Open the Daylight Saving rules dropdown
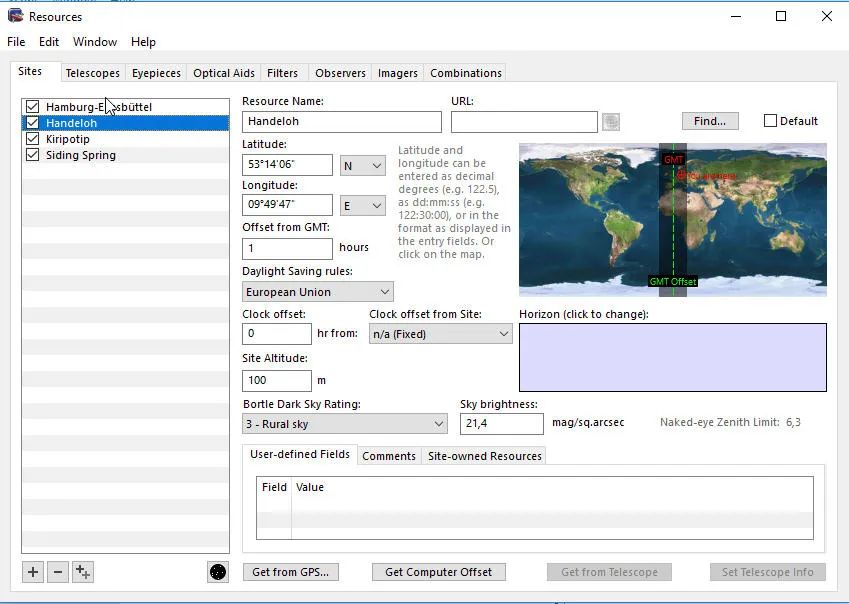 [x=318, y=292]
